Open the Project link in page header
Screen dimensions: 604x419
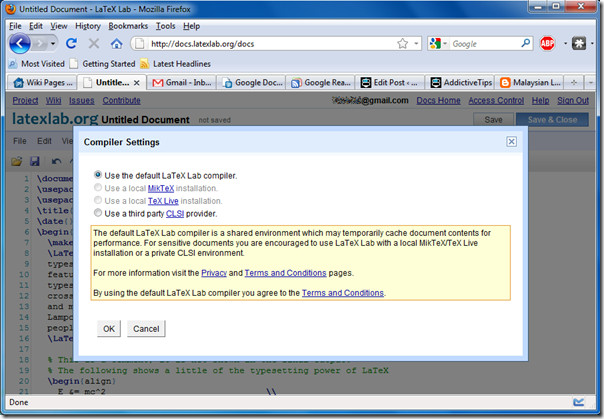pyautogui.click(x=25, y=101)
